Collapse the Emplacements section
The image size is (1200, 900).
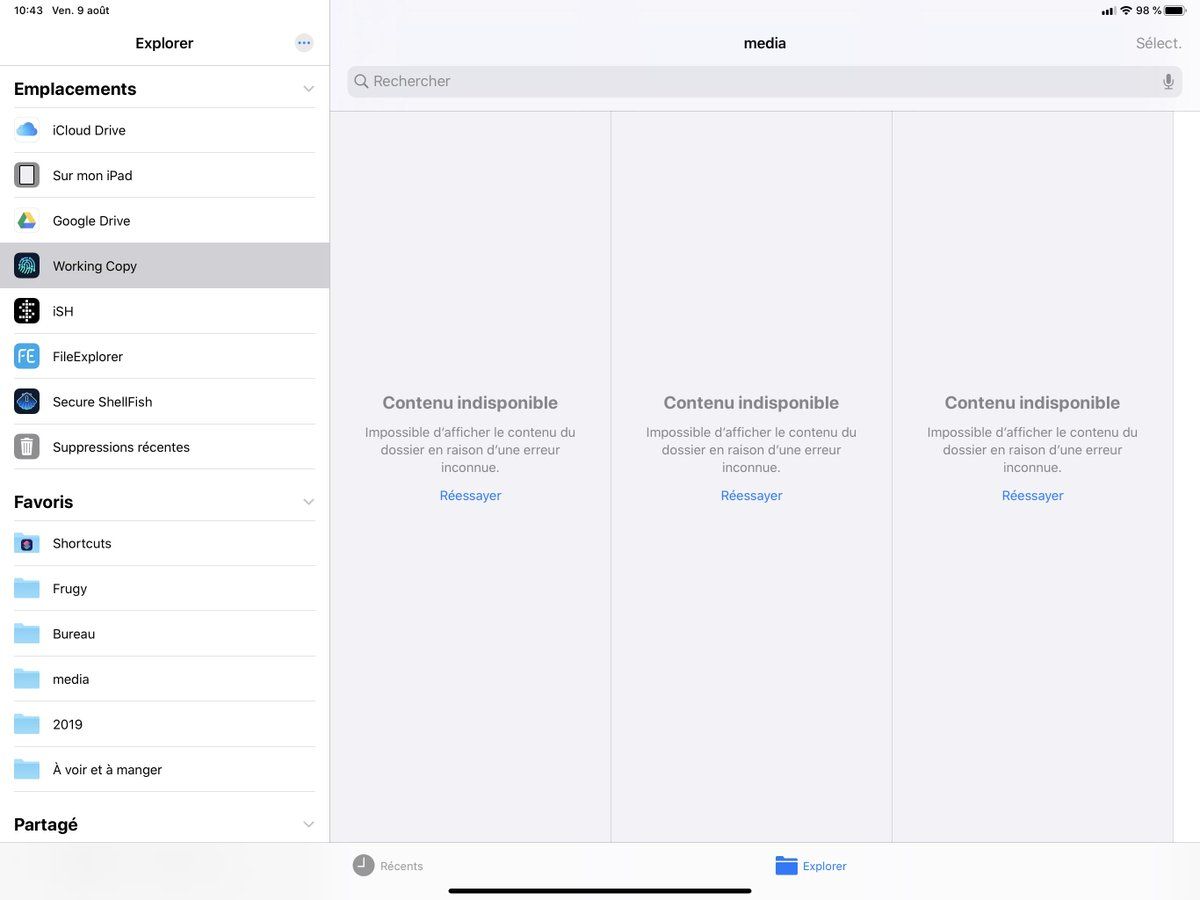[308, 89]
